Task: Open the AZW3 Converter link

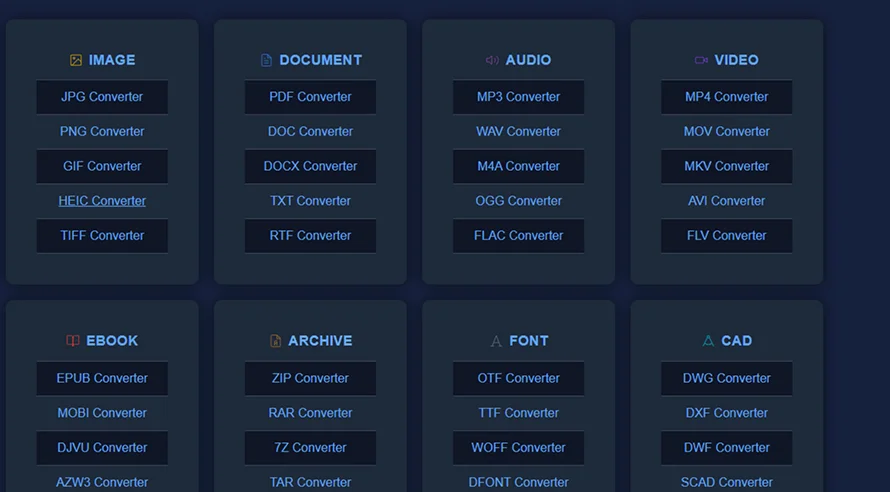Action: pyautogui.click(x=102, y=482)
